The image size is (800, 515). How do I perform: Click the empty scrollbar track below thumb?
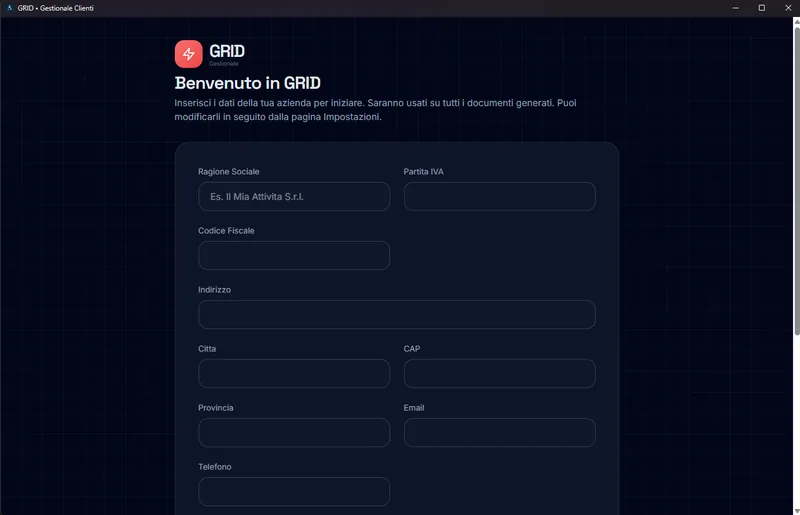[796, 421]
